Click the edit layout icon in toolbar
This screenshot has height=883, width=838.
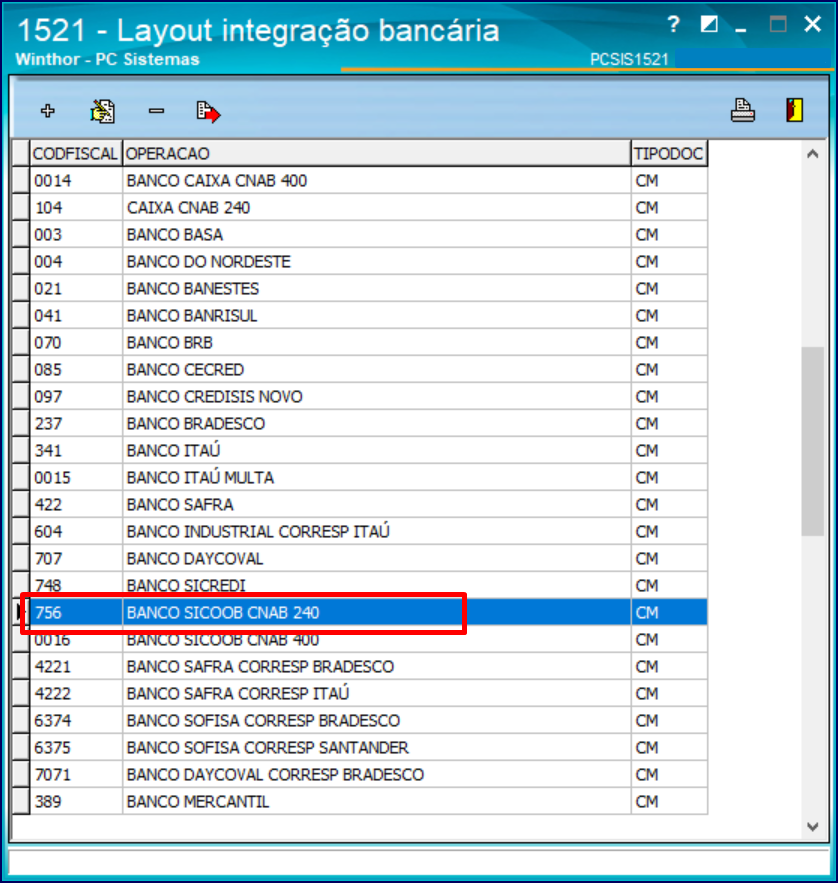pos(102,111)
